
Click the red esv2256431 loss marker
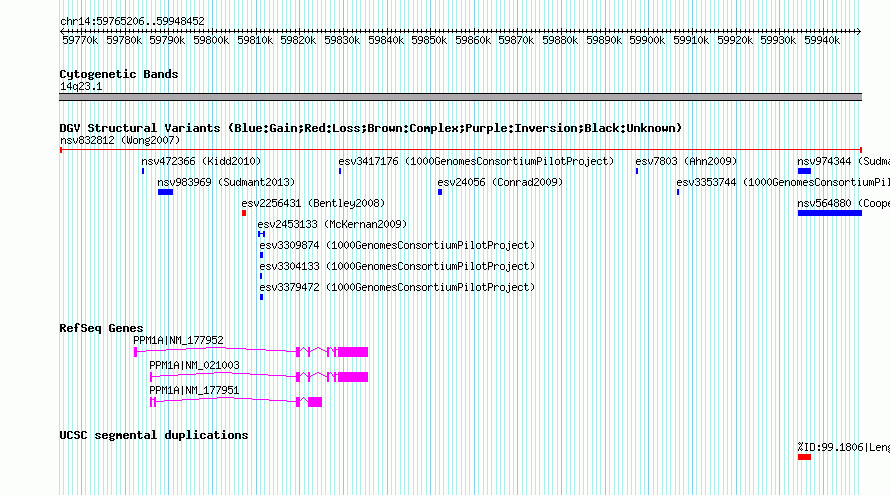[244, 213]
